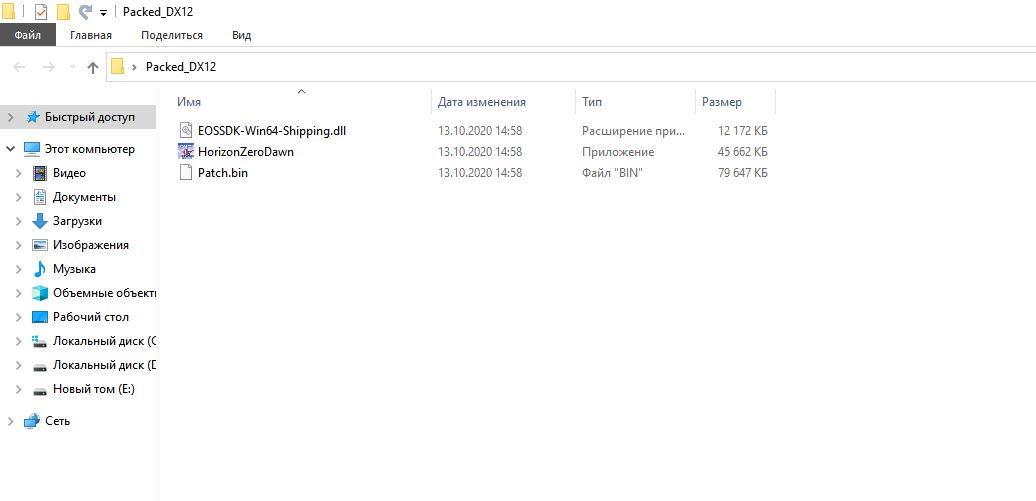Image resolution: width=1036 pixels, height=501 pixels.
Task: Expand the Сеть tree node
Action: click(10, 421)
